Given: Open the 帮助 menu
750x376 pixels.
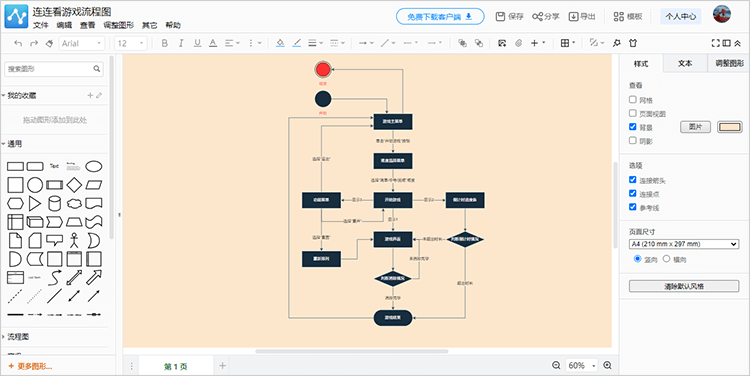Looking at the screenshot, I should 173,25.
